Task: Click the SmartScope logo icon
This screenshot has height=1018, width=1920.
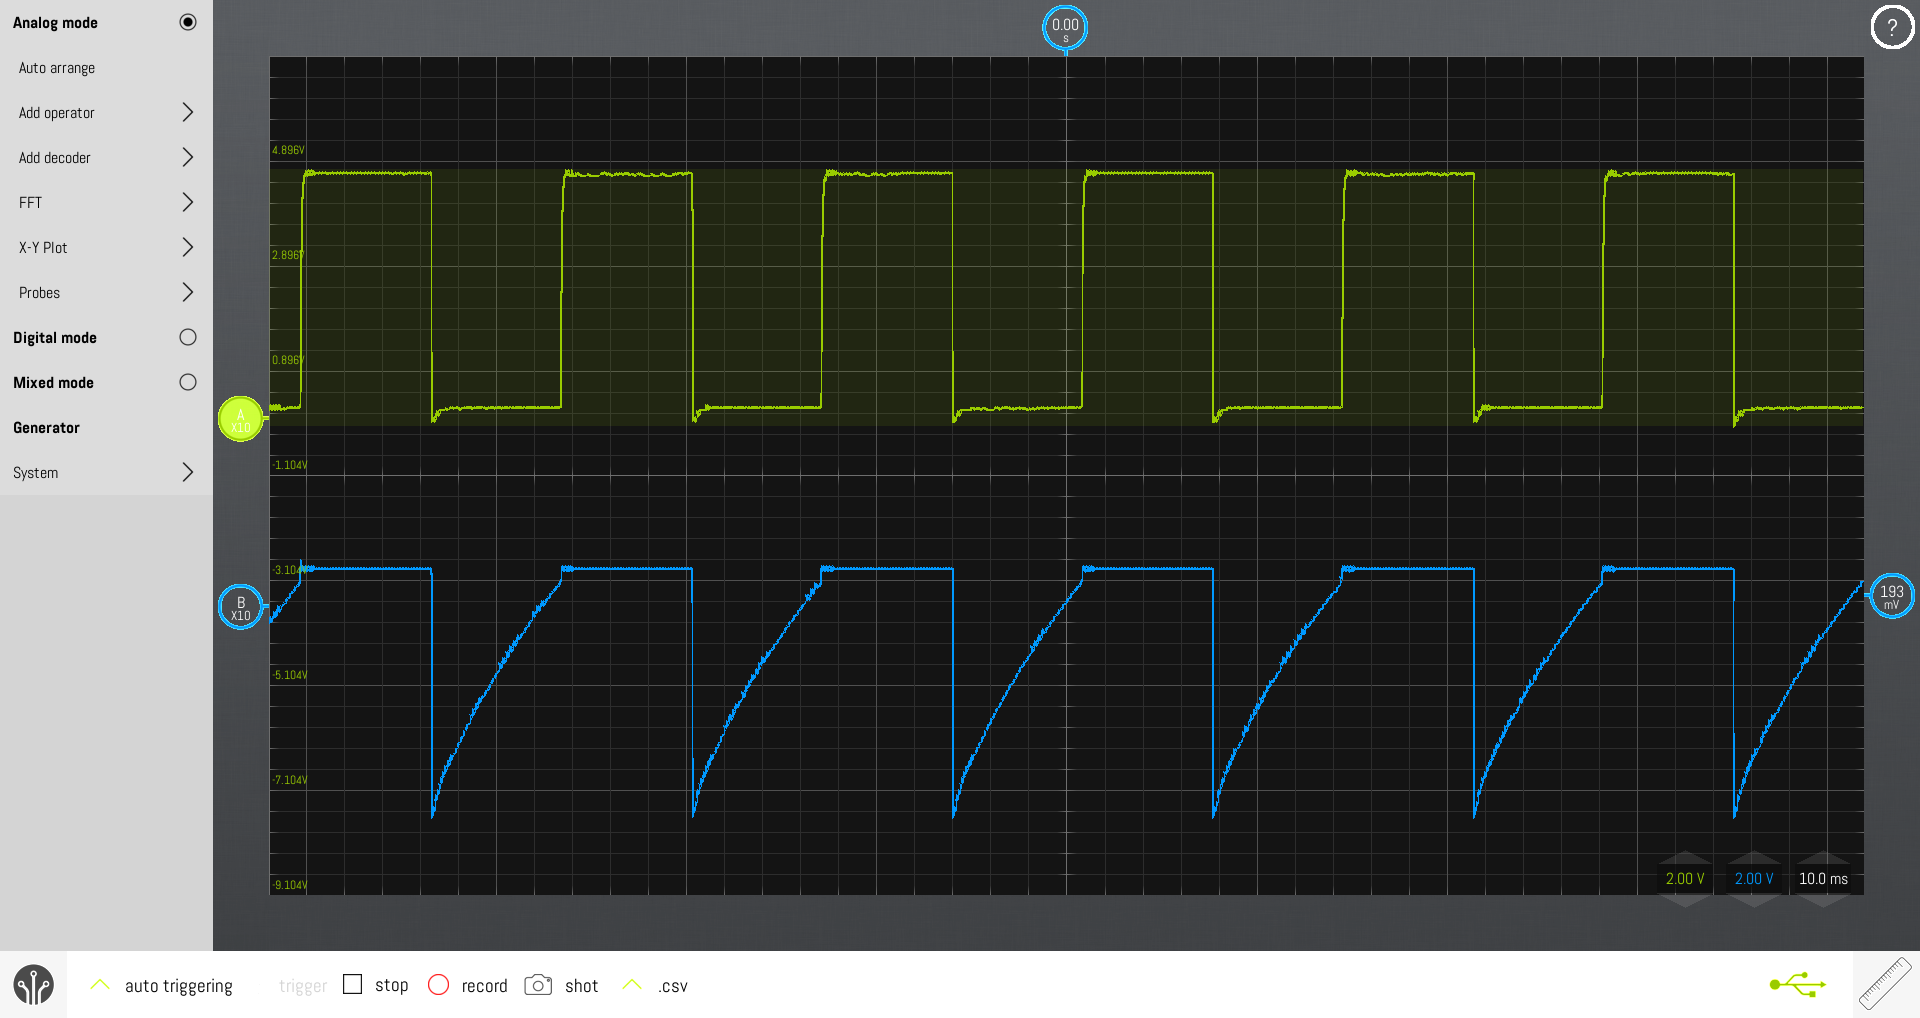Action: pos(33,985)
